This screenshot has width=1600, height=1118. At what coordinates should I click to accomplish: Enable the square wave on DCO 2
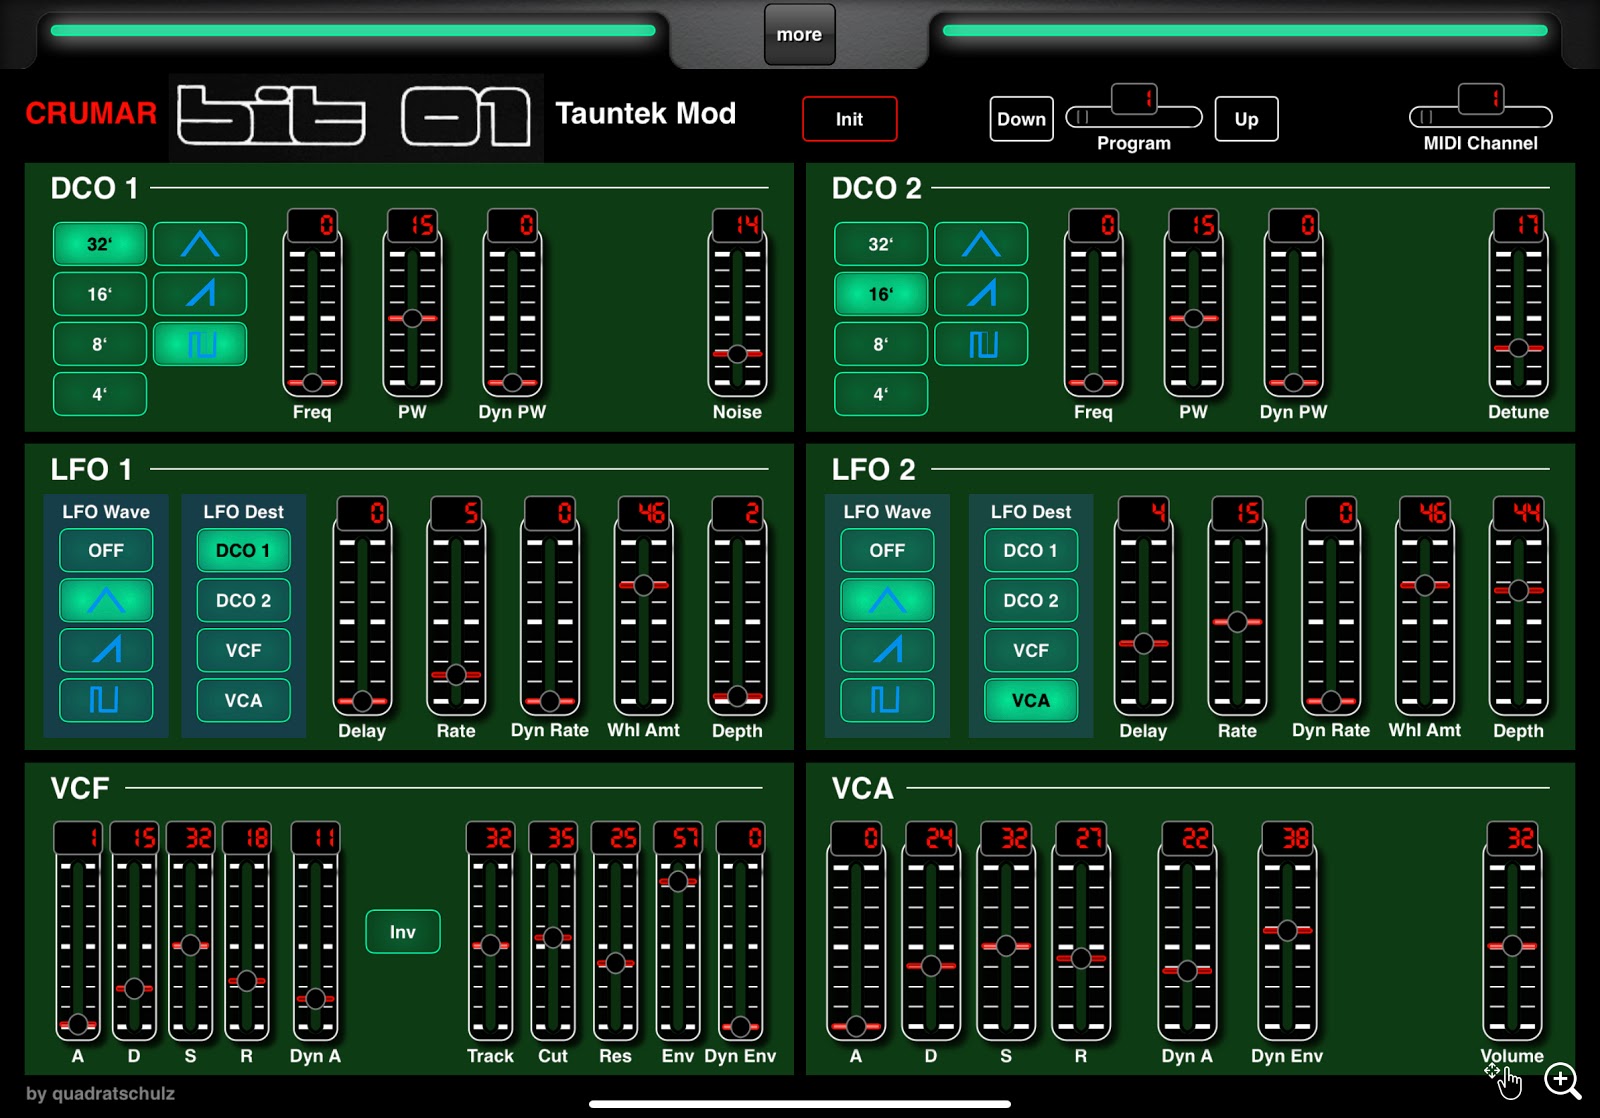981,344
